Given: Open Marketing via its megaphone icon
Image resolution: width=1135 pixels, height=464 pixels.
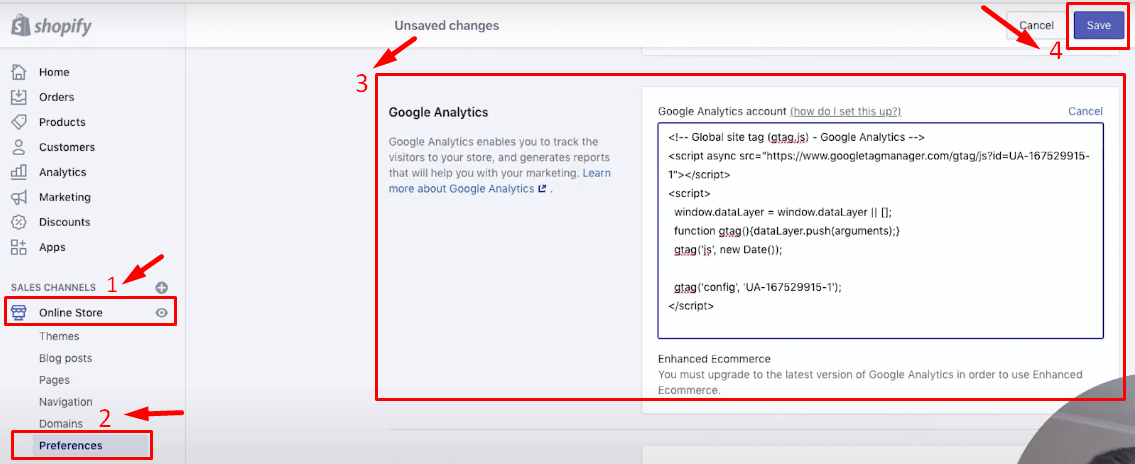Looking at the screenshot, I should pyautogui.click(x=19, y=197).
